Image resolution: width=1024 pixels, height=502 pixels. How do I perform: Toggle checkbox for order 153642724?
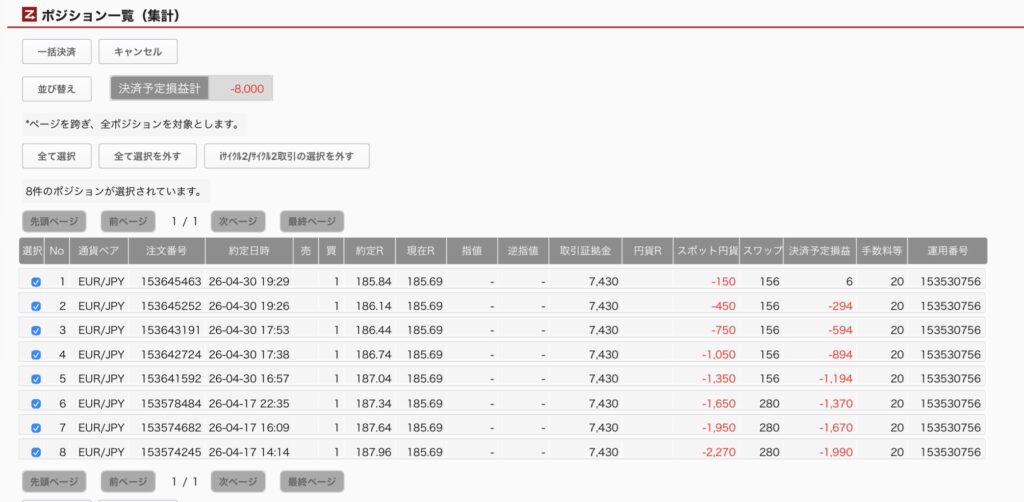click(36, 354)
